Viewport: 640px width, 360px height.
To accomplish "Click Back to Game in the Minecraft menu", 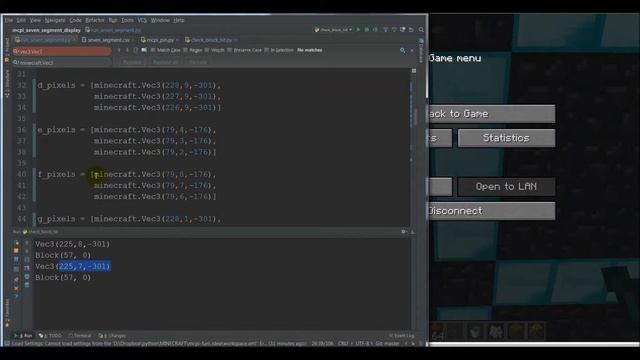I will [x=491, y=114].
